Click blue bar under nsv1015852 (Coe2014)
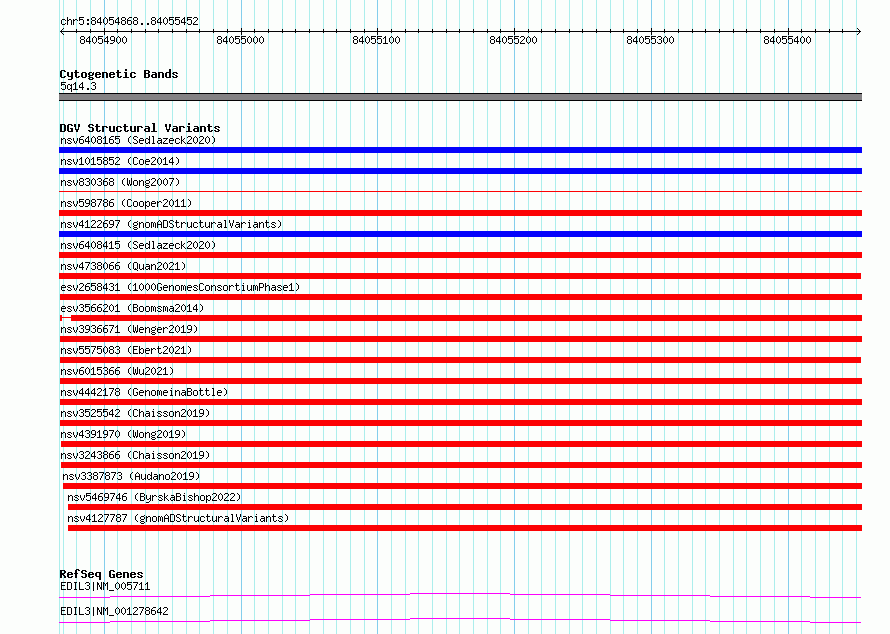Viewport: 890px width, 634px height. [460, 171]
